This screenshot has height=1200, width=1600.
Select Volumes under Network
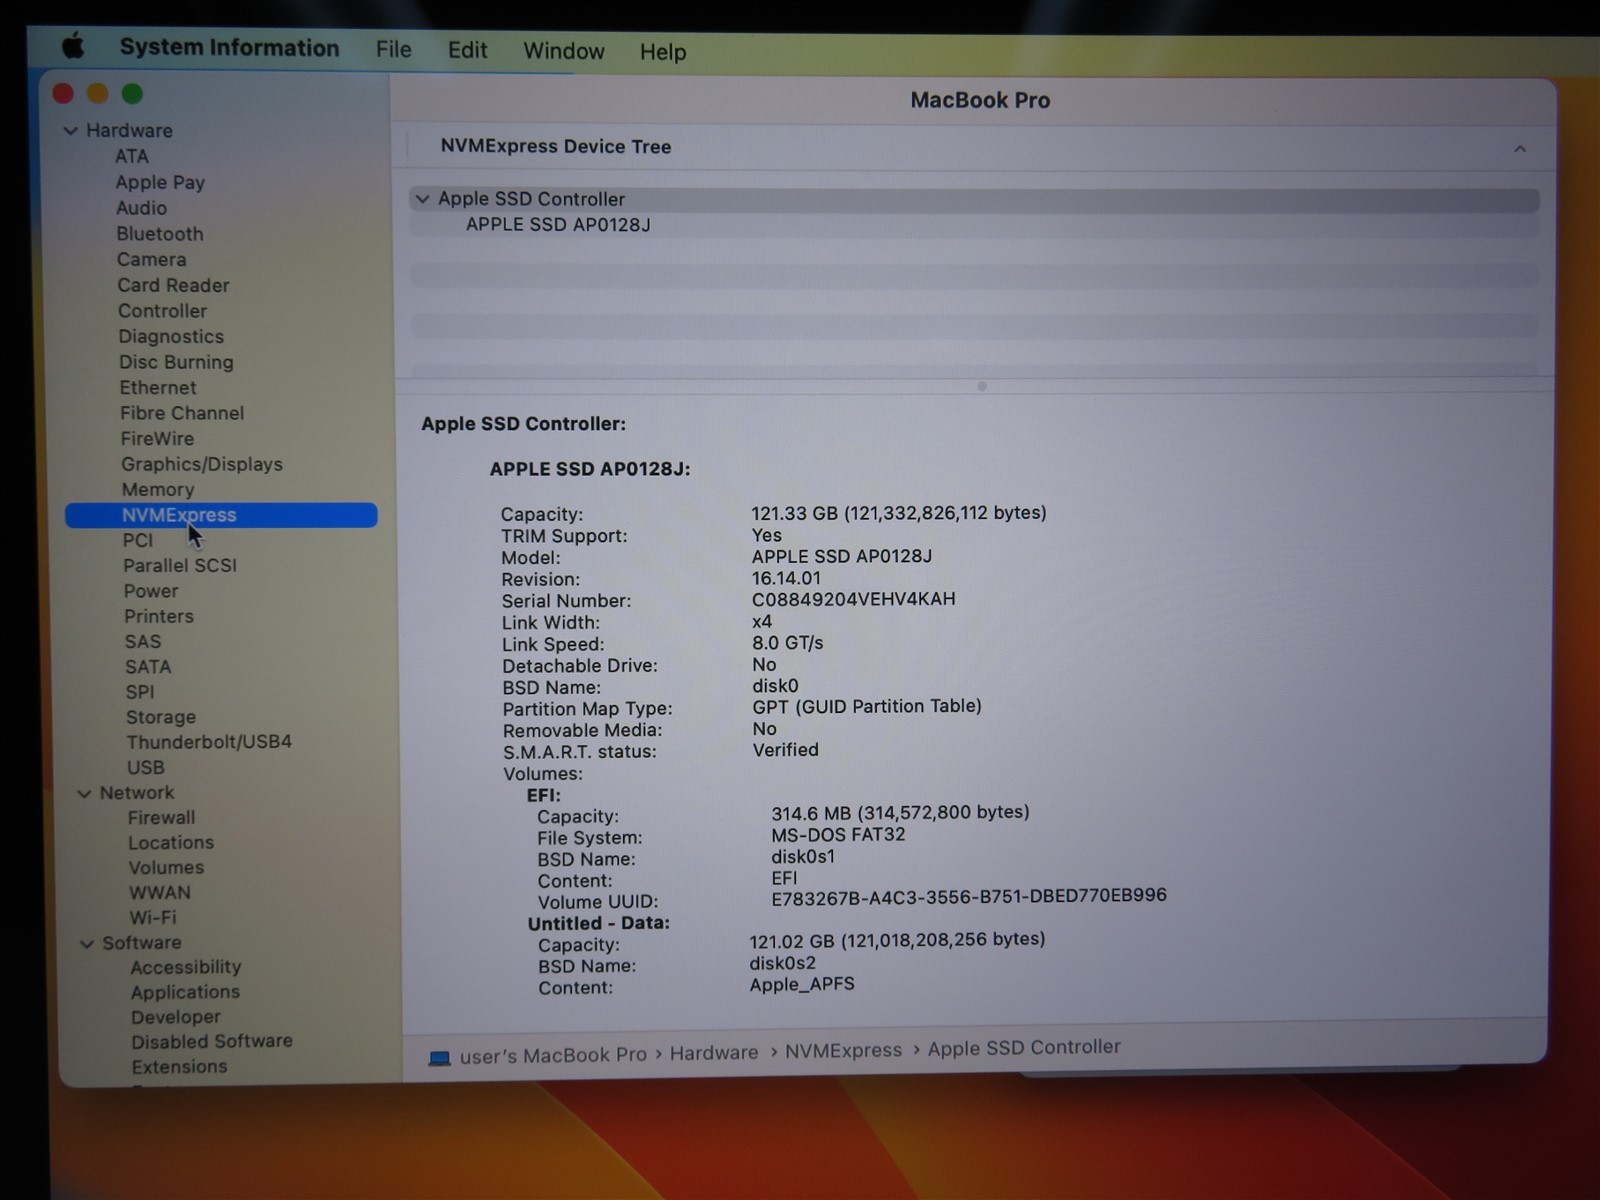point(166,868)
